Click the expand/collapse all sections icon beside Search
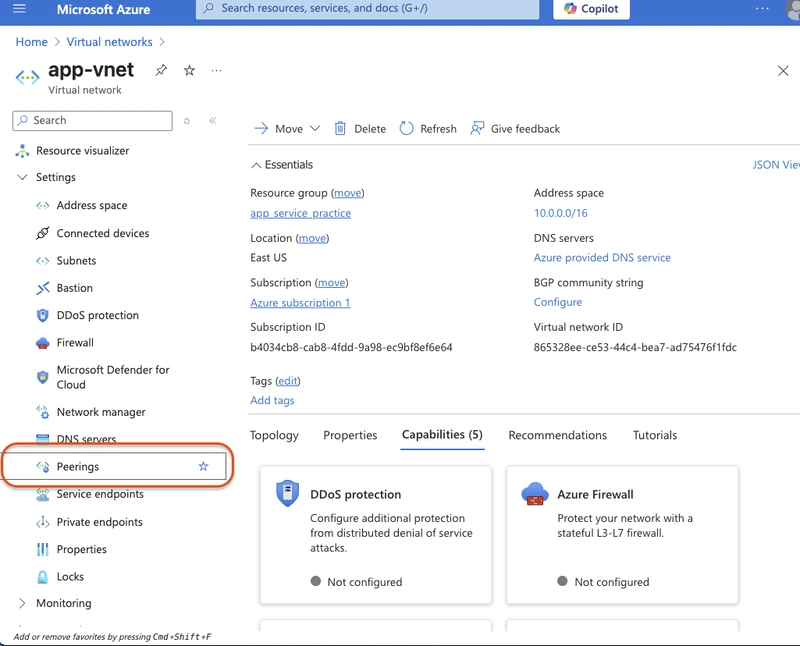The width and height of the screenshot is (800, 646). (187, 121)
